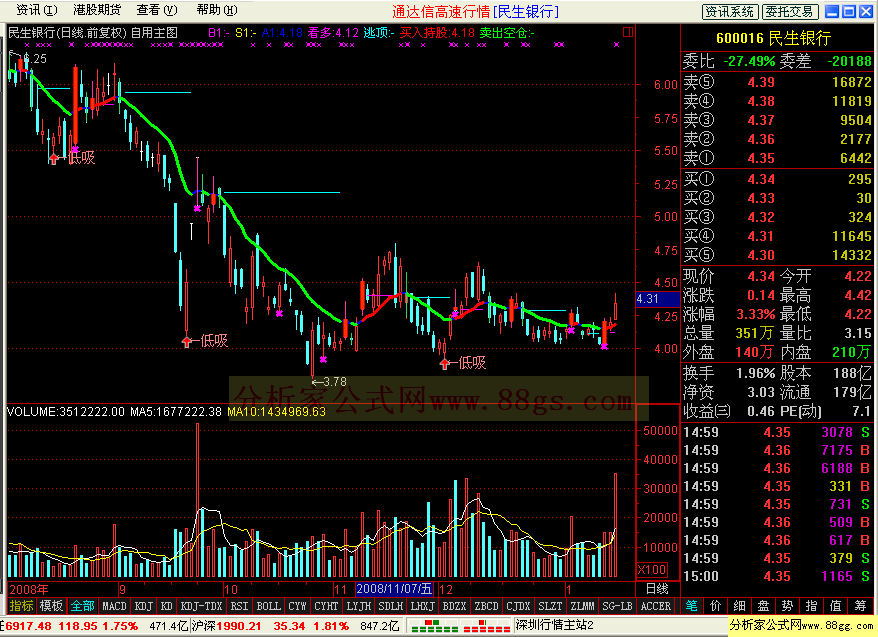Image resolution: width=878 pixels, height=637 pixels.
Task: Switch to the ZLMM indicator
Action: [582, 606]
